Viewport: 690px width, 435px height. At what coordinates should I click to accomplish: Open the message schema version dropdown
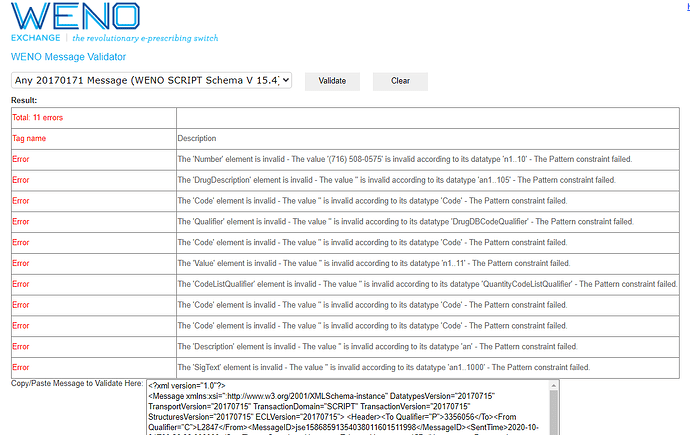click(x=151, y=80)
